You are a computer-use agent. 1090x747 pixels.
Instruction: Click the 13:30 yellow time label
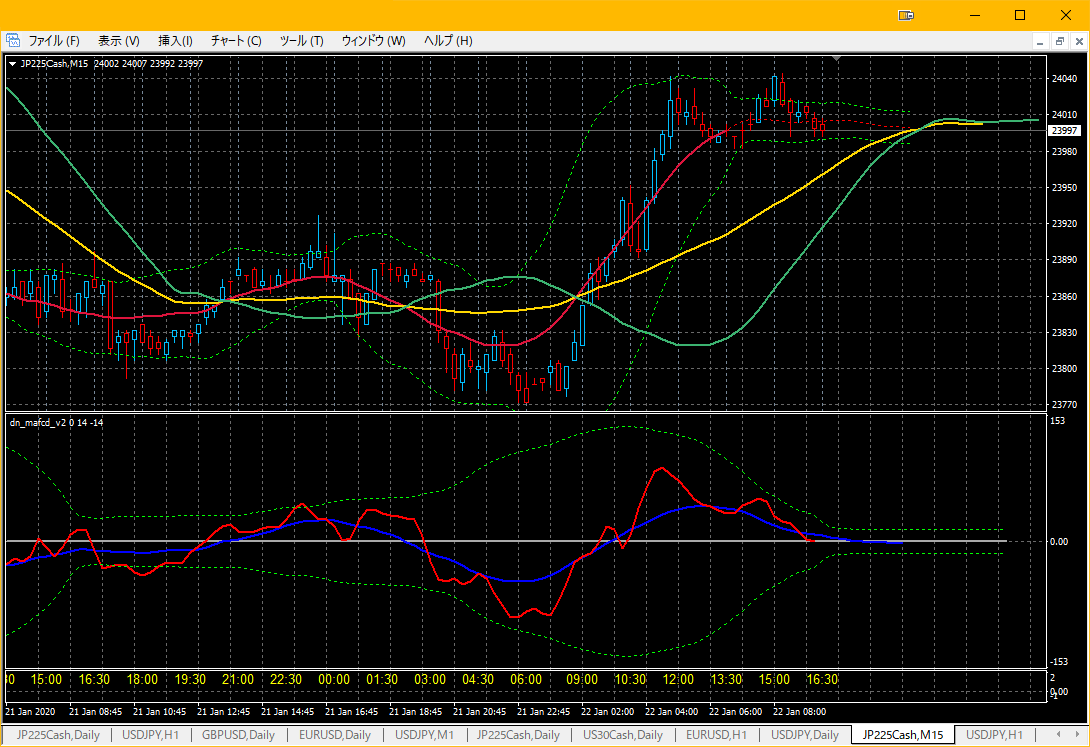[x=726, y=680]
